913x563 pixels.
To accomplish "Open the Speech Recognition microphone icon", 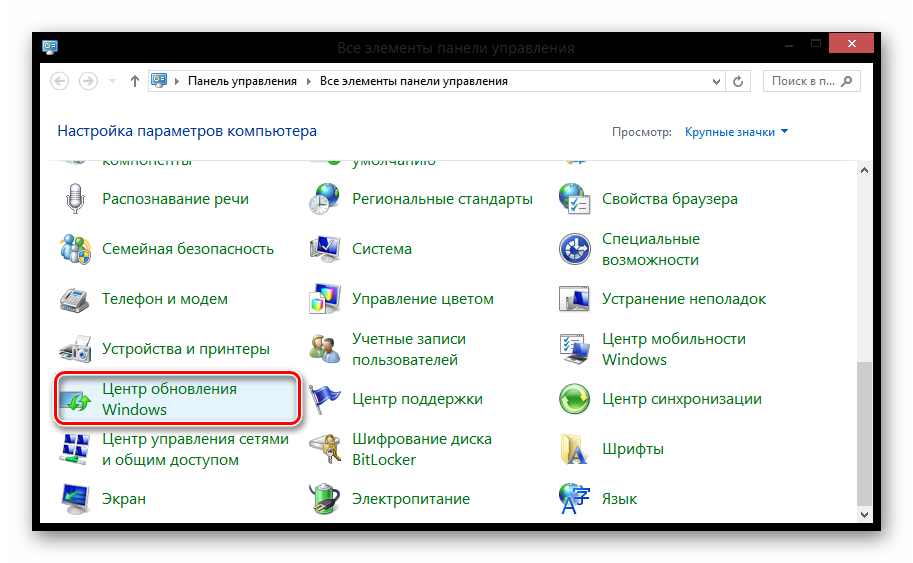I will click(74, 199).
